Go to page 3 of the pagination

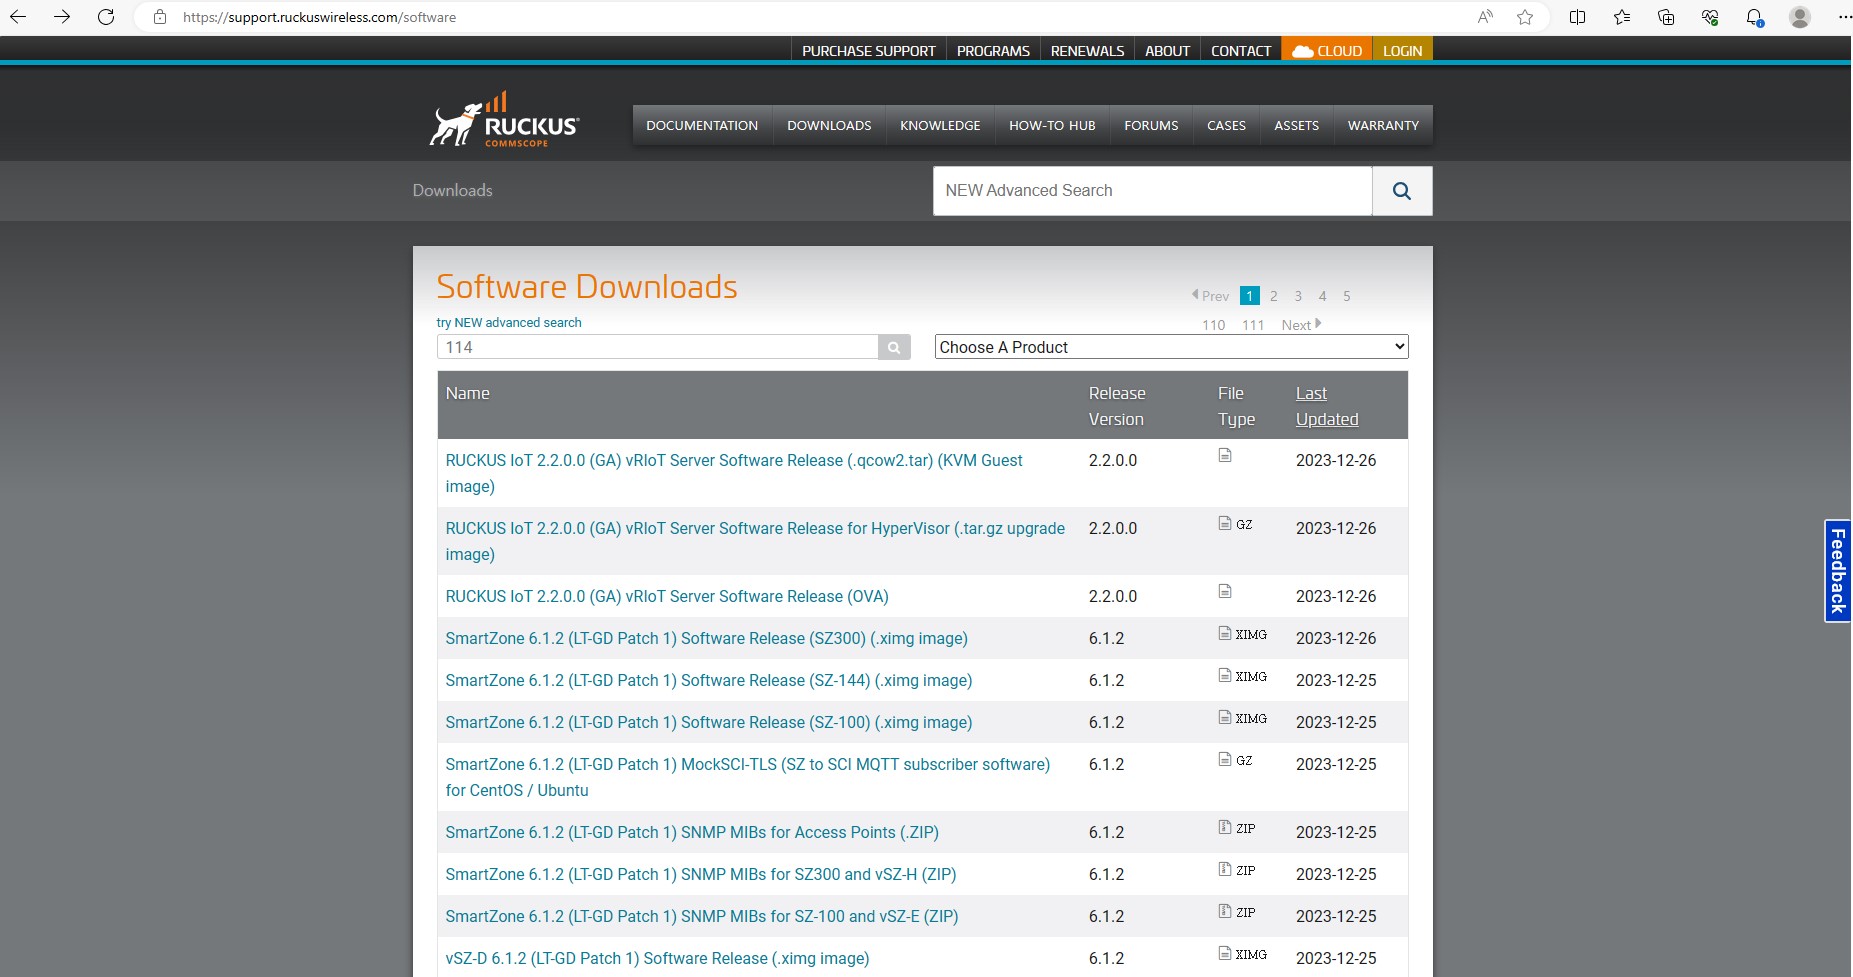point(1298,296)
